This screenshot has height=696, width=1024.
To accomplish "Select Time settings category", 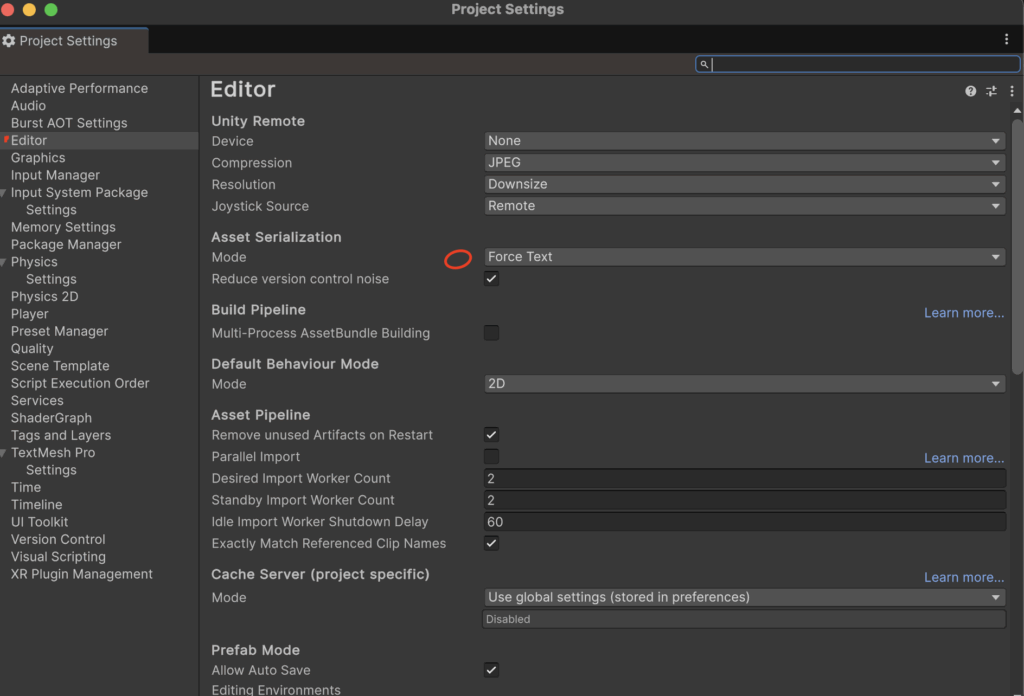I will (x=26, y=487).
